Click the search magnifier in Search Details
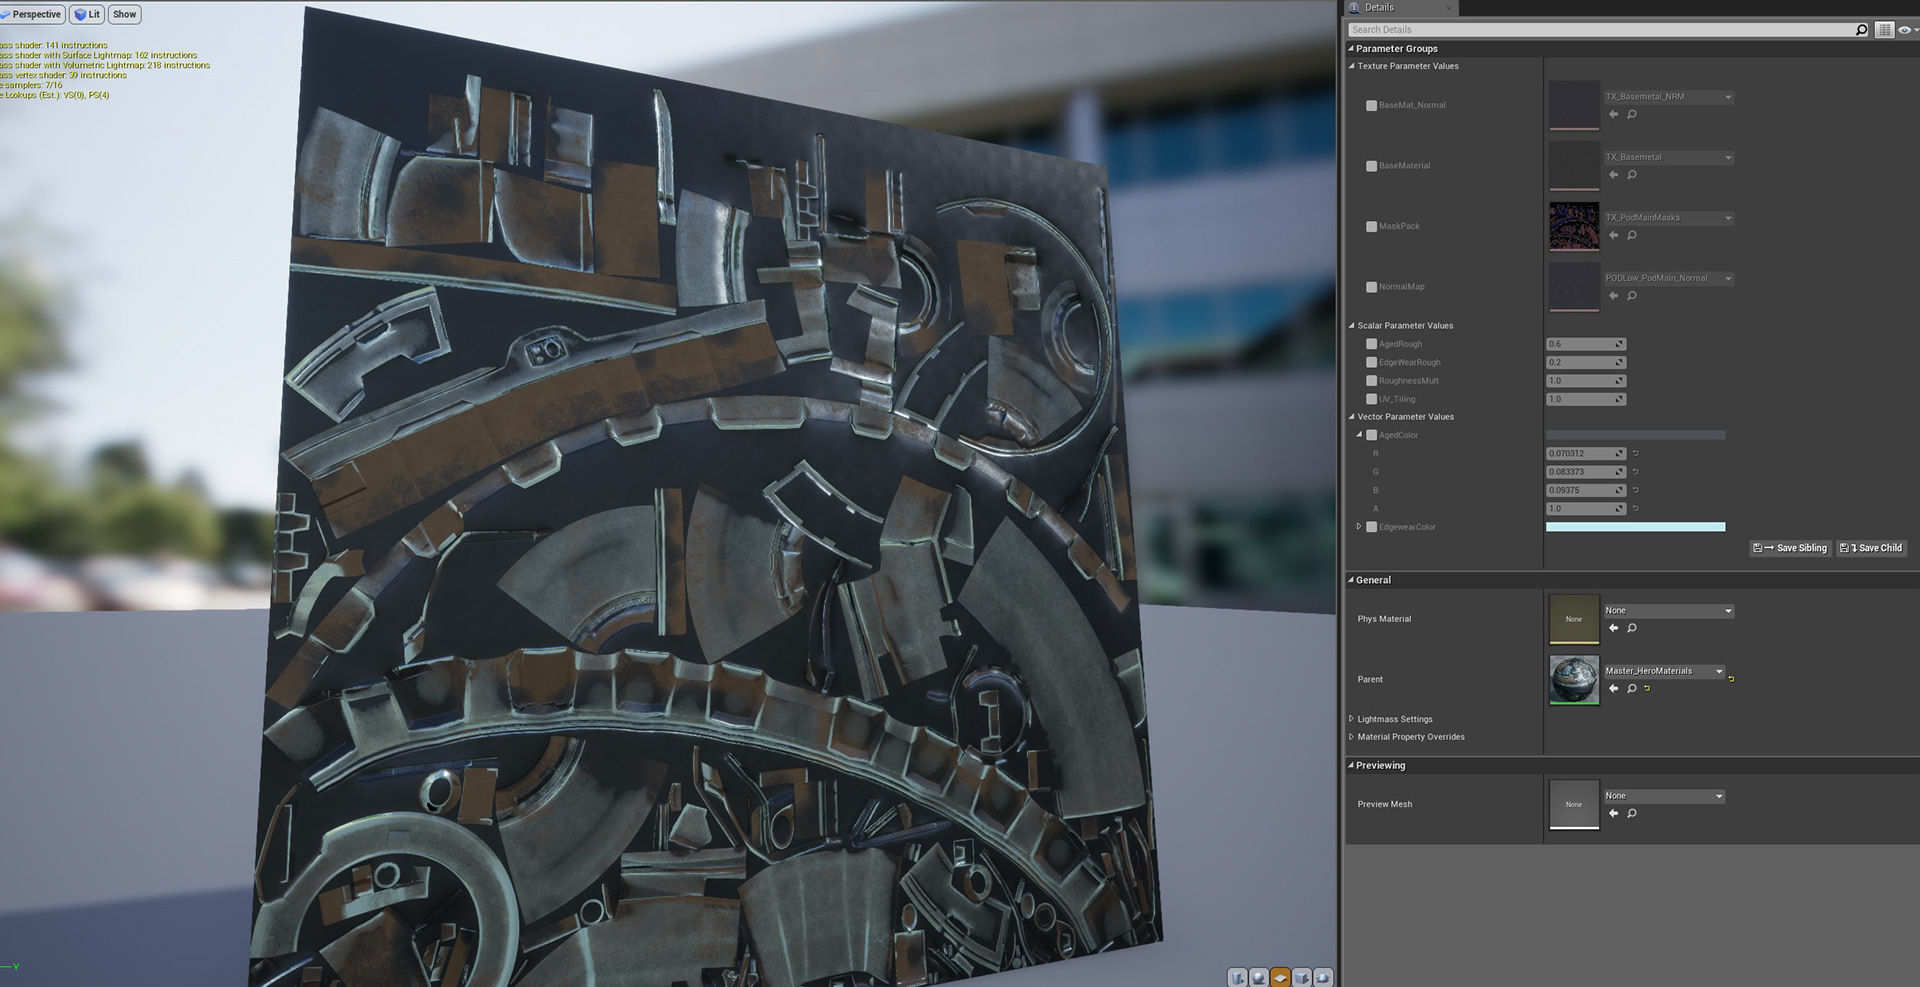 1861,30
